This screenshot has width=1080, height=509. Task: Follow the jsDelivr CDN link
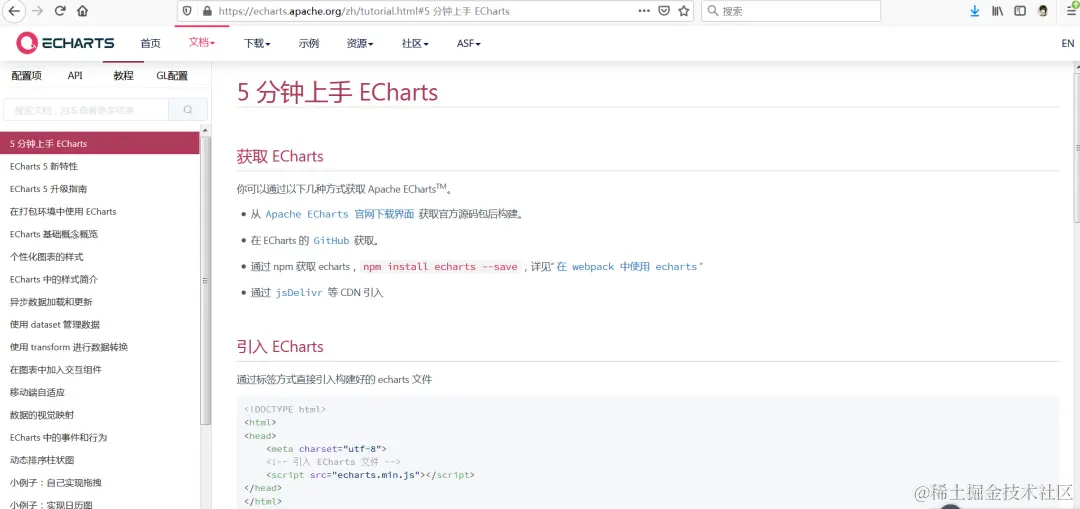(300, 293)
